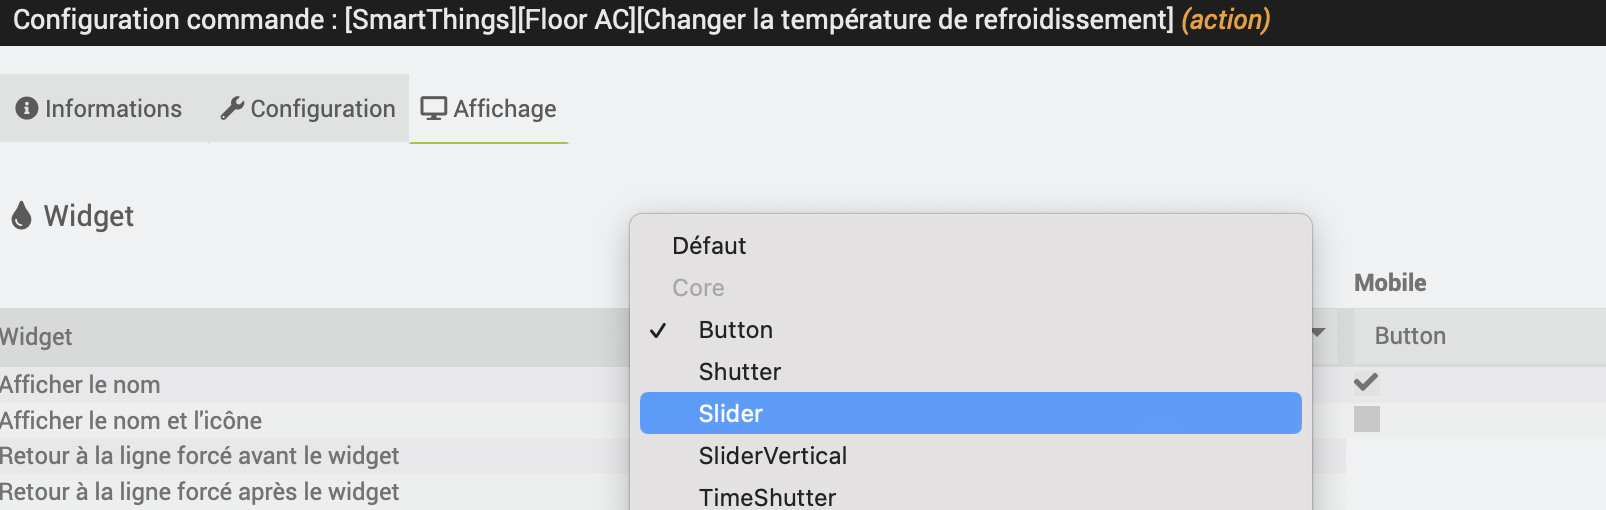Choose the SliderVertical widget option
The width and height of the screenshot is (1606, 510).
[x=970, y=456]
